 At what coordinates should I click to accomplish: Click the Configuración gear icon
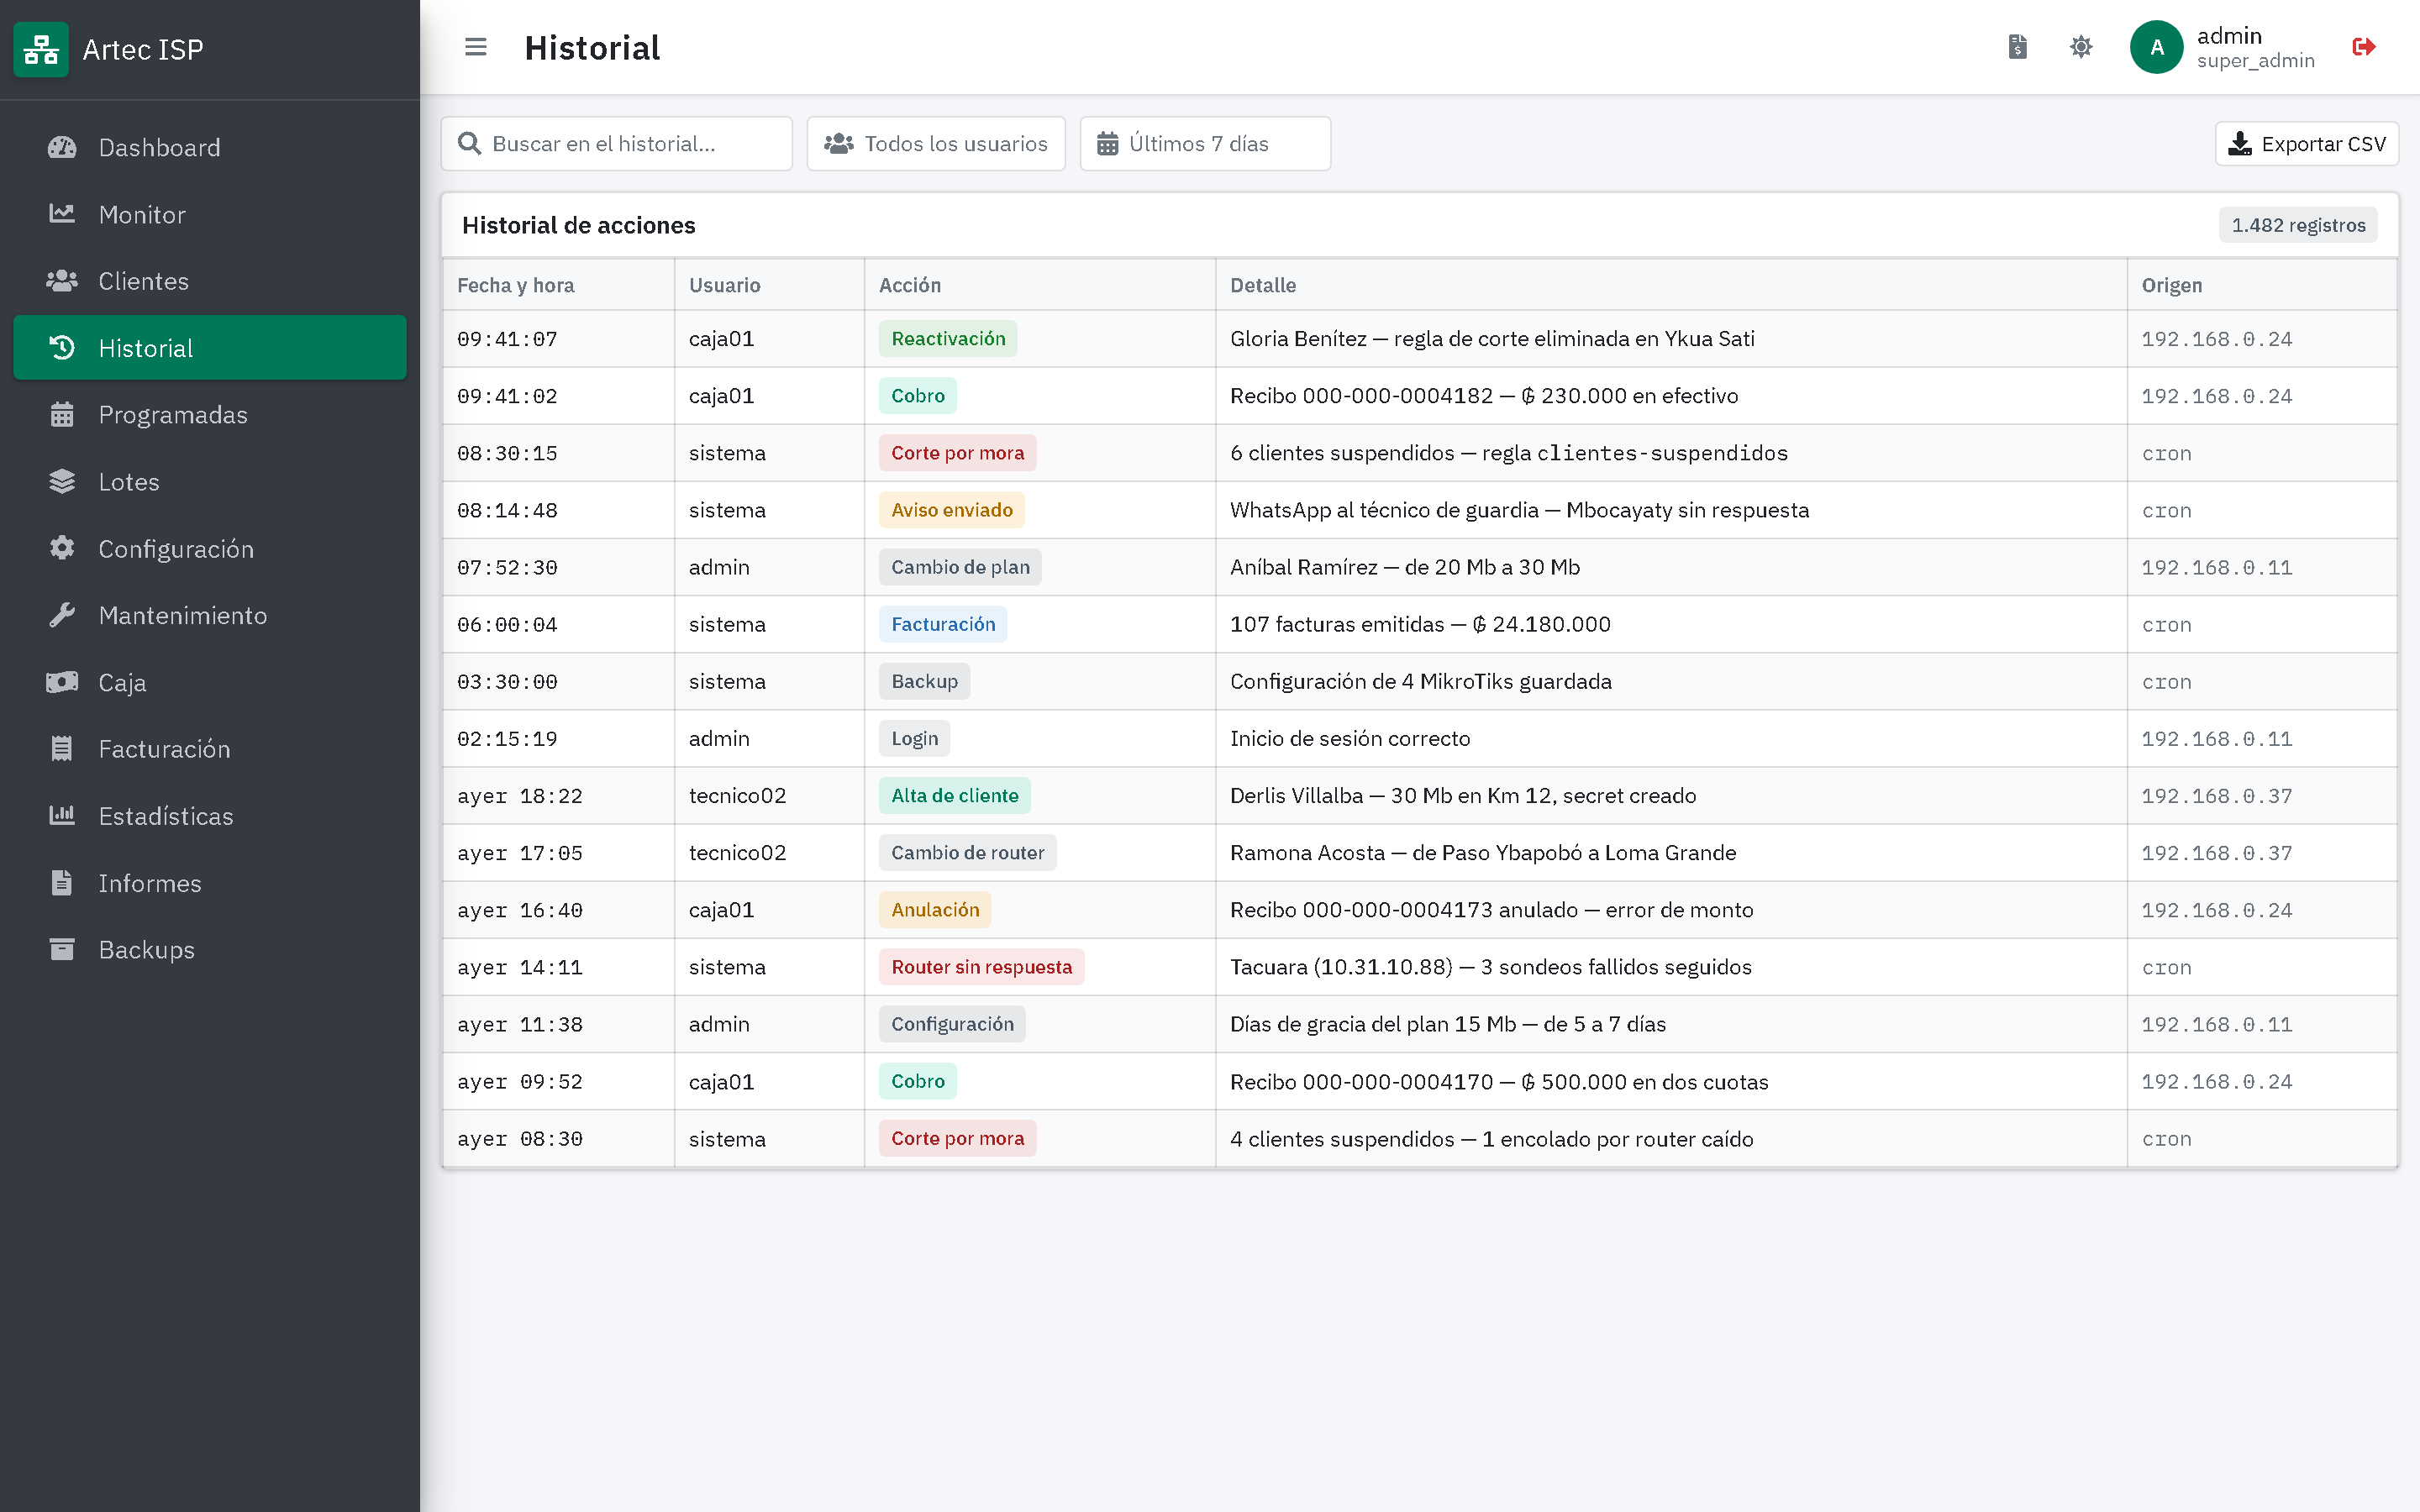click(x=62, y=548)
